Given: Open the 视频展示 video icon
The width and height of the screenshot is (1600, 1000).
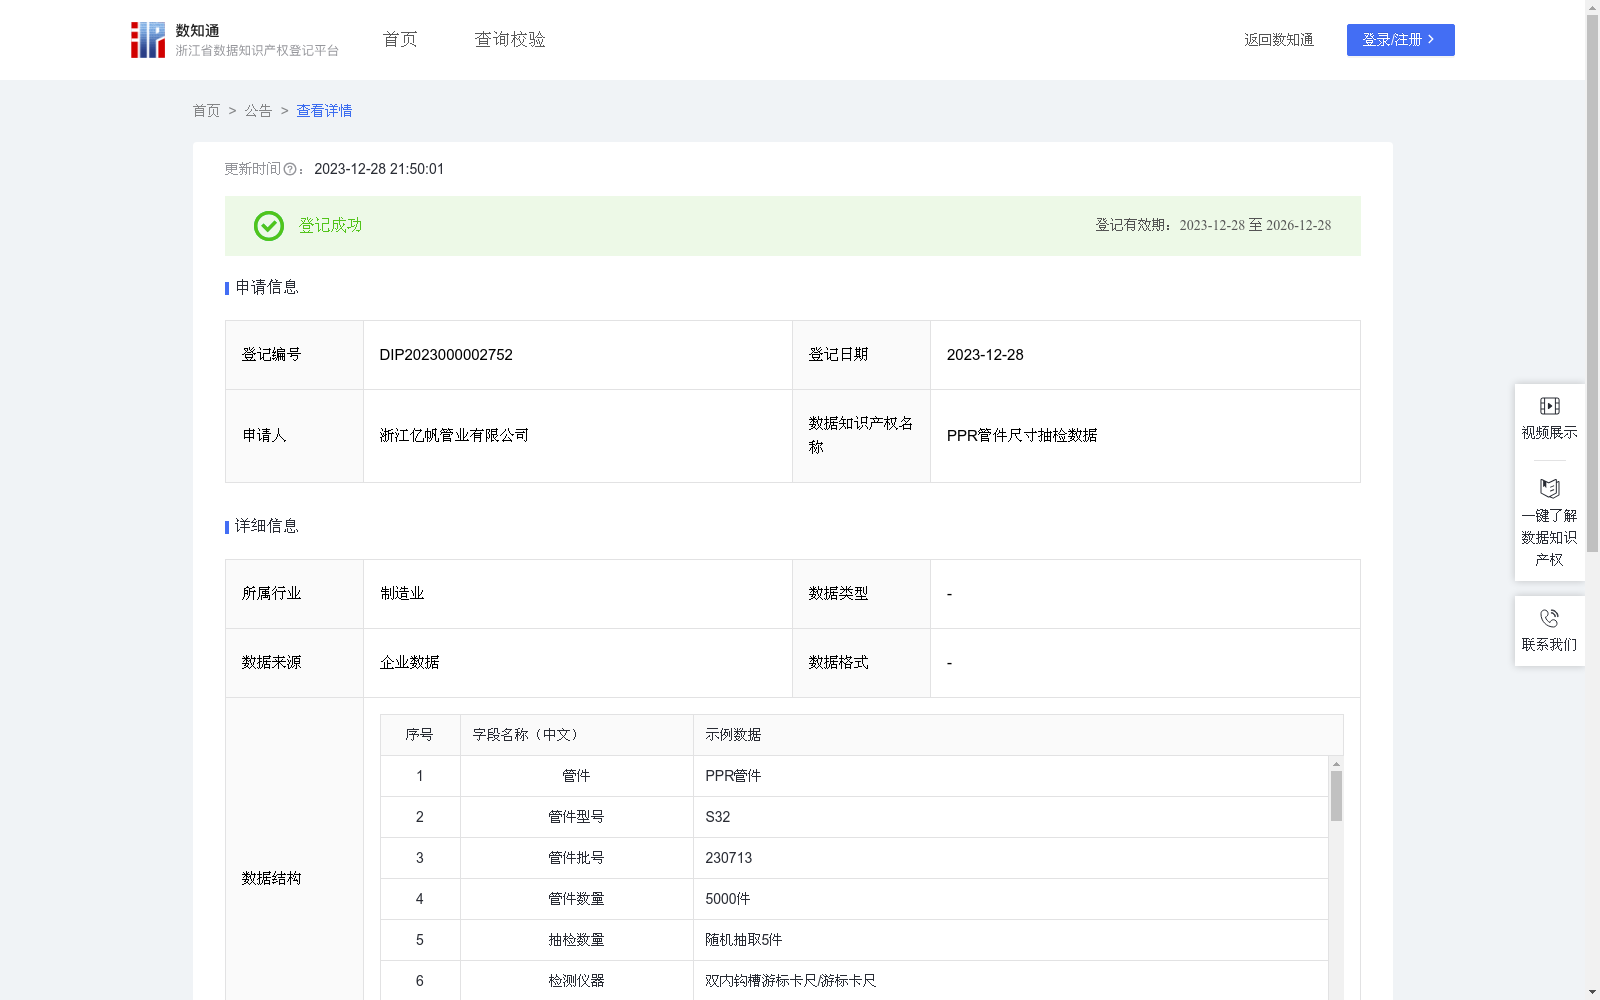Looking at the screenshot, I should tap(1550, 406).
